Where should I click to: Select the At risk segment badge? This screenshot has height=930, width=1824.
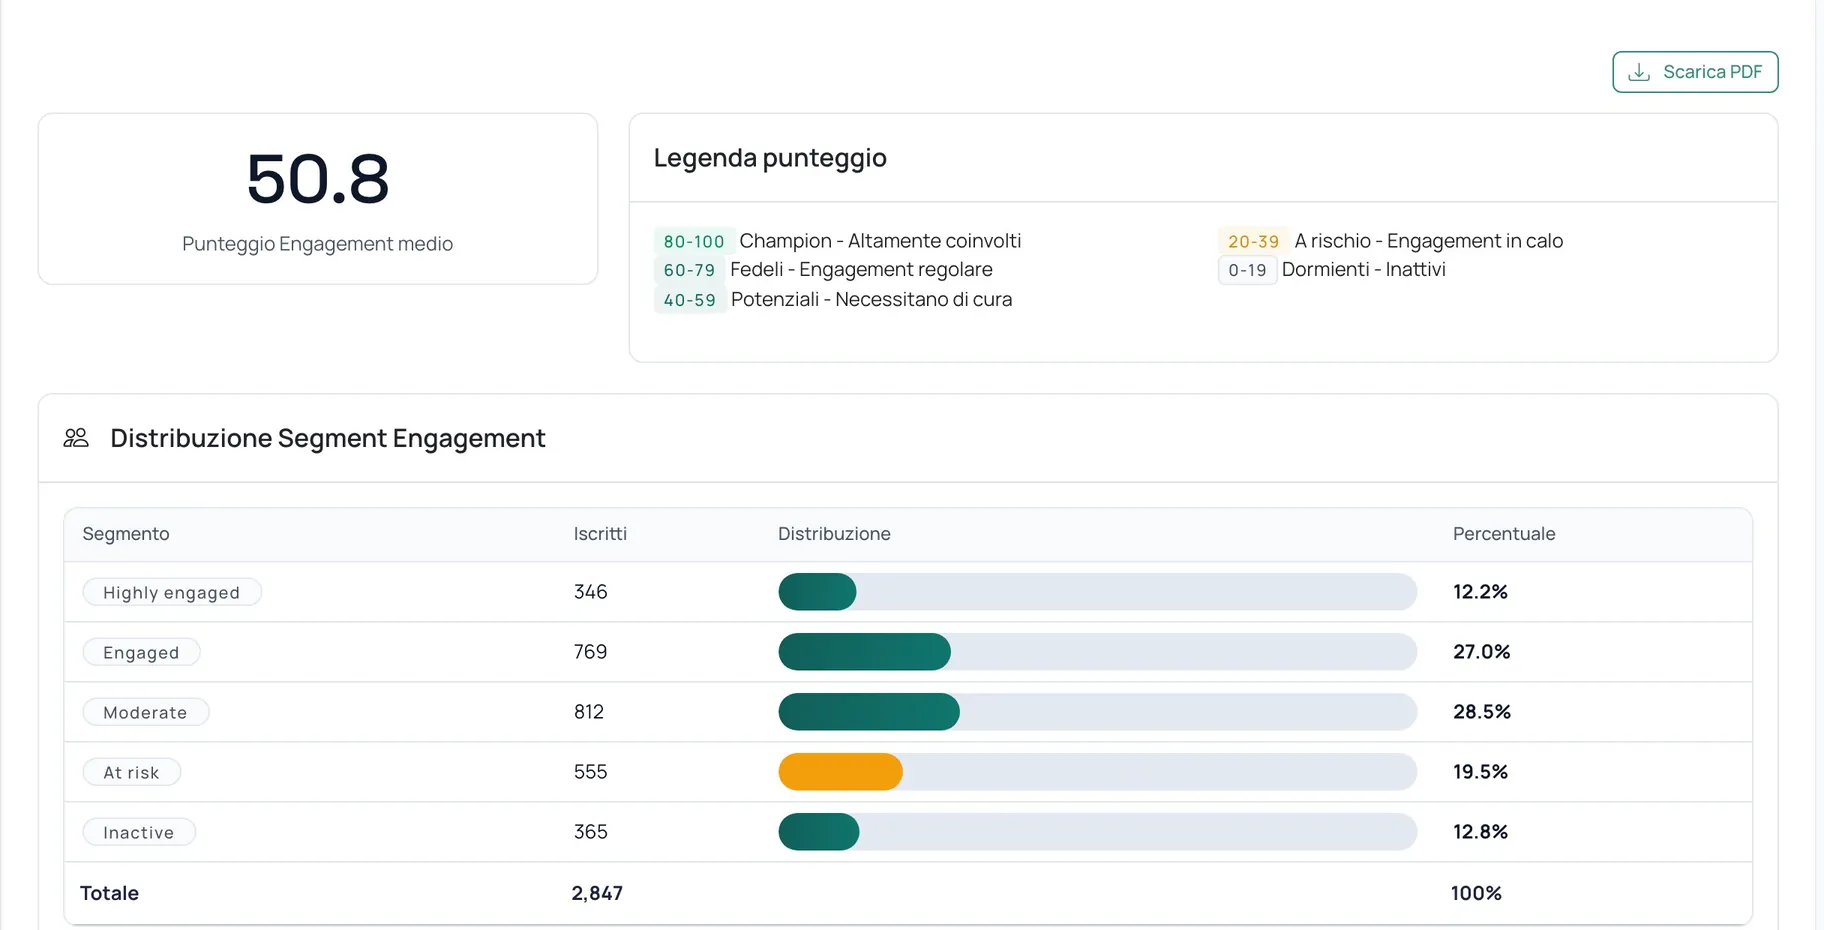(x=131, y=772)
